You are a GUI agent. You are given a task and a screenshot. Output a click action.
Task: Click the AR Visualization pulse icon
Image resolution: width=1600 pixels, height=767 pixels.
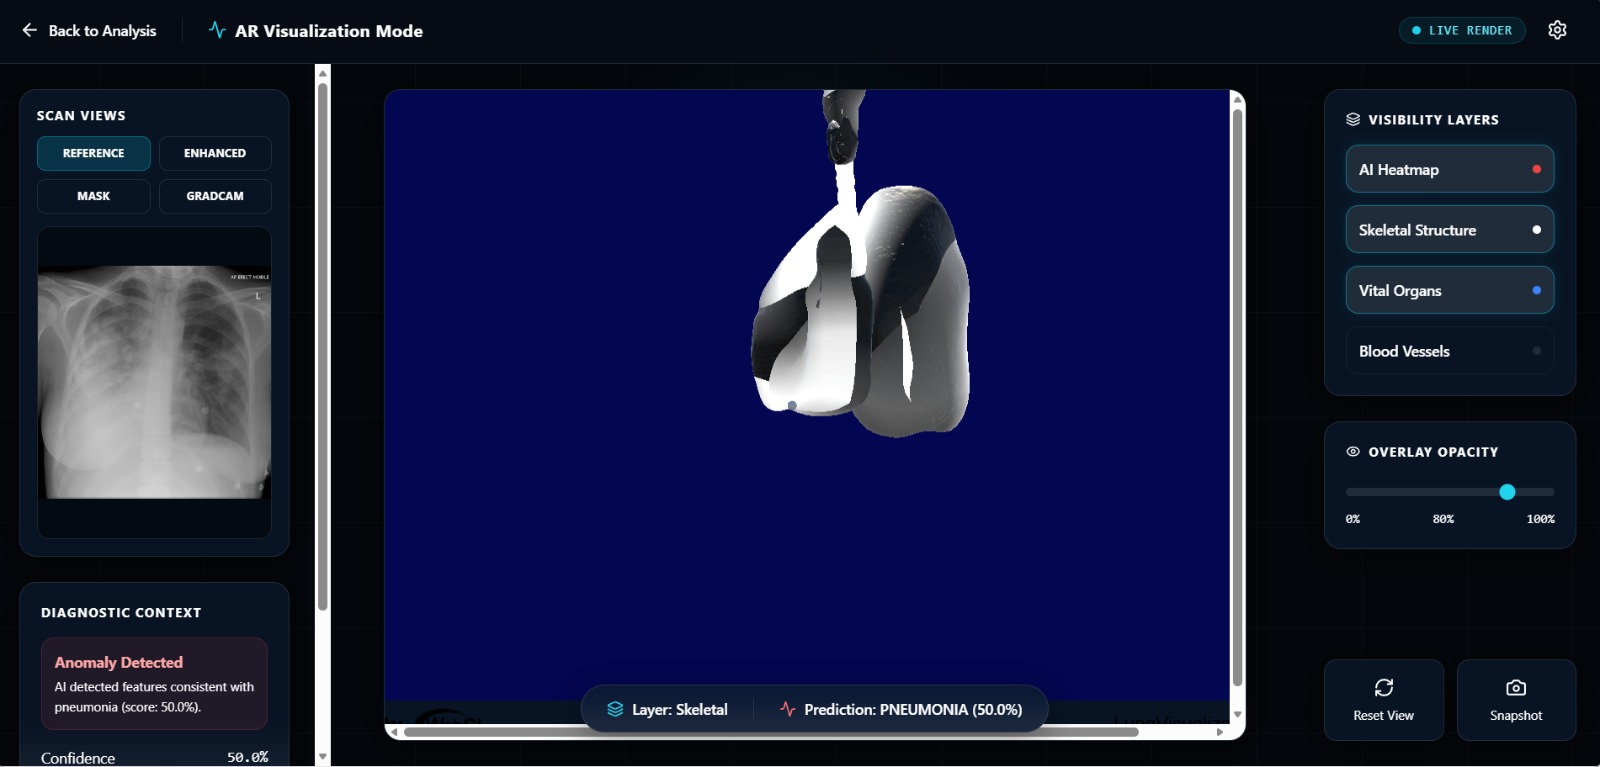coord(217,30)
